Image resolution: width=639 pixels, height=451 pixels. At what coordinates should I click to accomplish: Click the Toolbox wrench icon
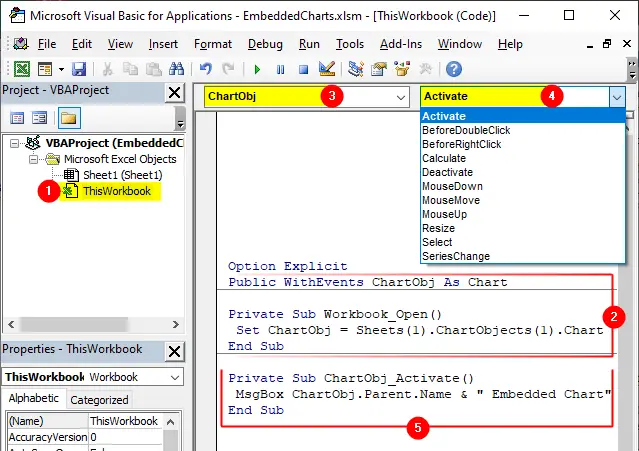tap(425, 69)
